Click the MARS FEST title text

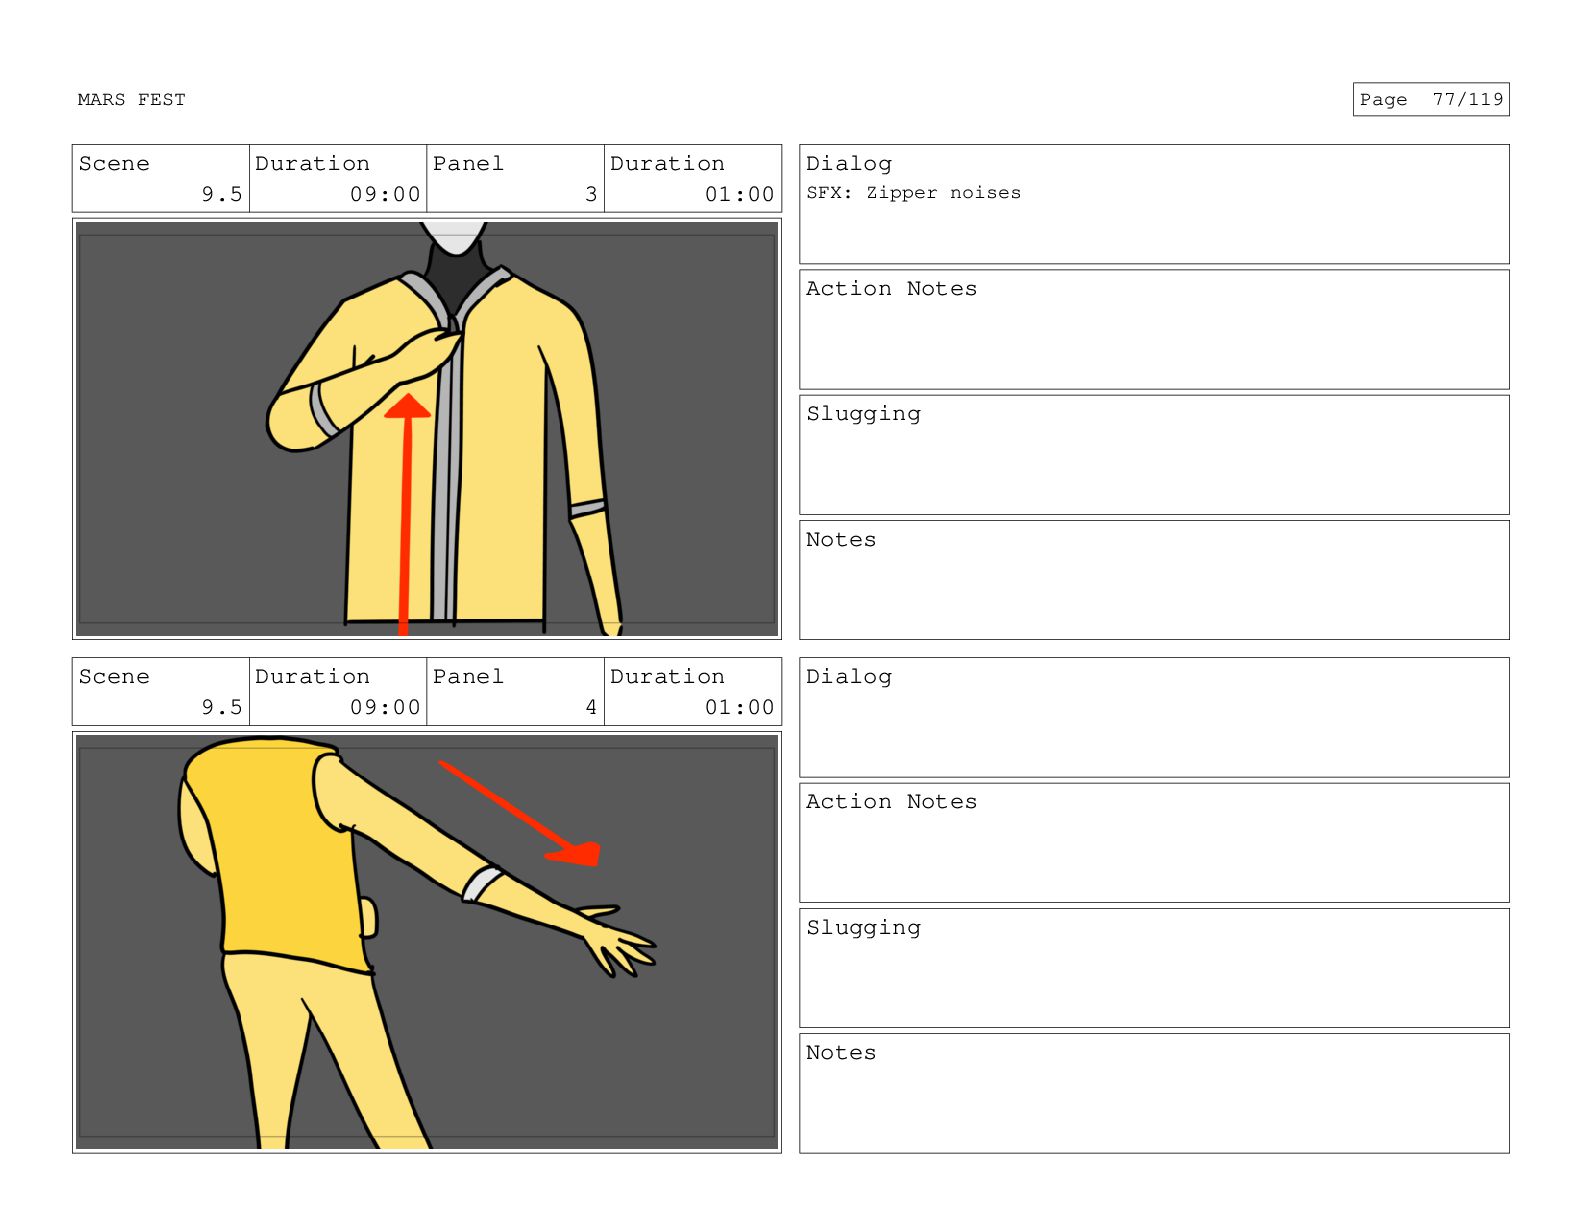pyautogui.click(x=131, y=100)
